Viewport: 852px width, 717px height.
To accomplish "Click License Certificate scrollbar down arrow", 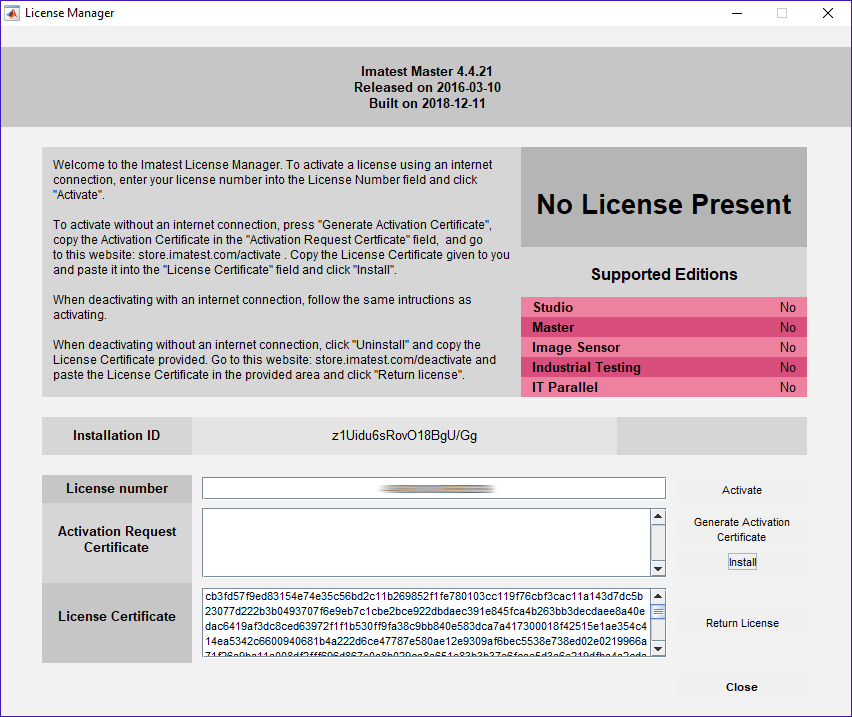I will coord(658,649).
